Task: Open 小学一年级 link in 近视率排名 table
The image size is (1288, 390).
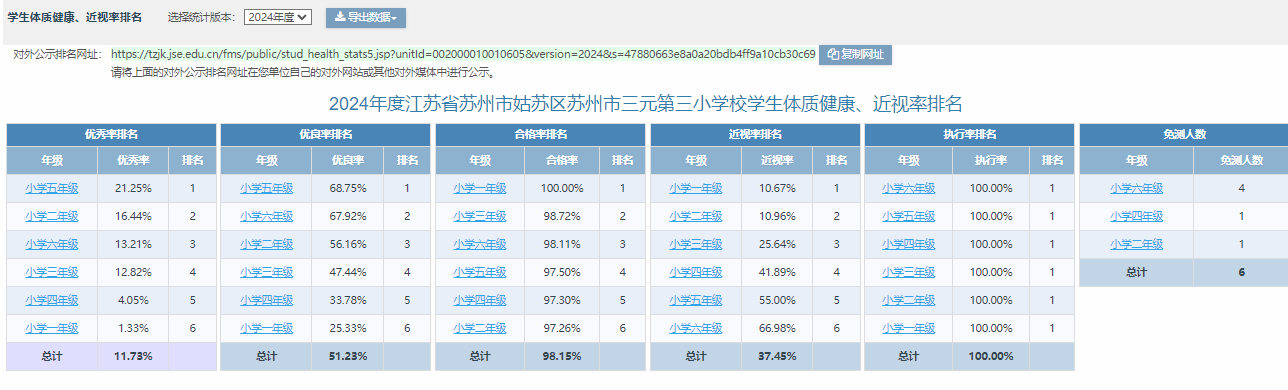Action: point(695,188)
